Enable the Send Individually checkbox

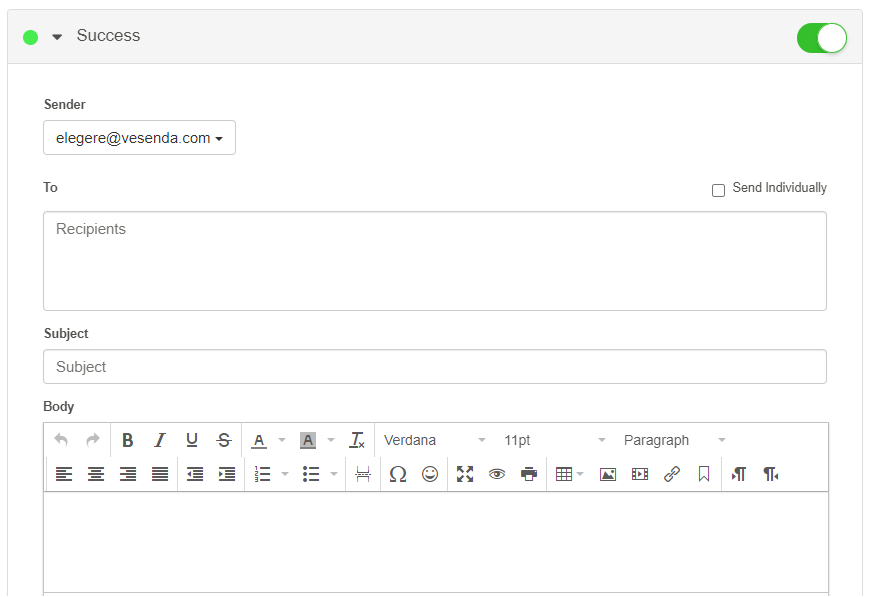pos(718,190)
